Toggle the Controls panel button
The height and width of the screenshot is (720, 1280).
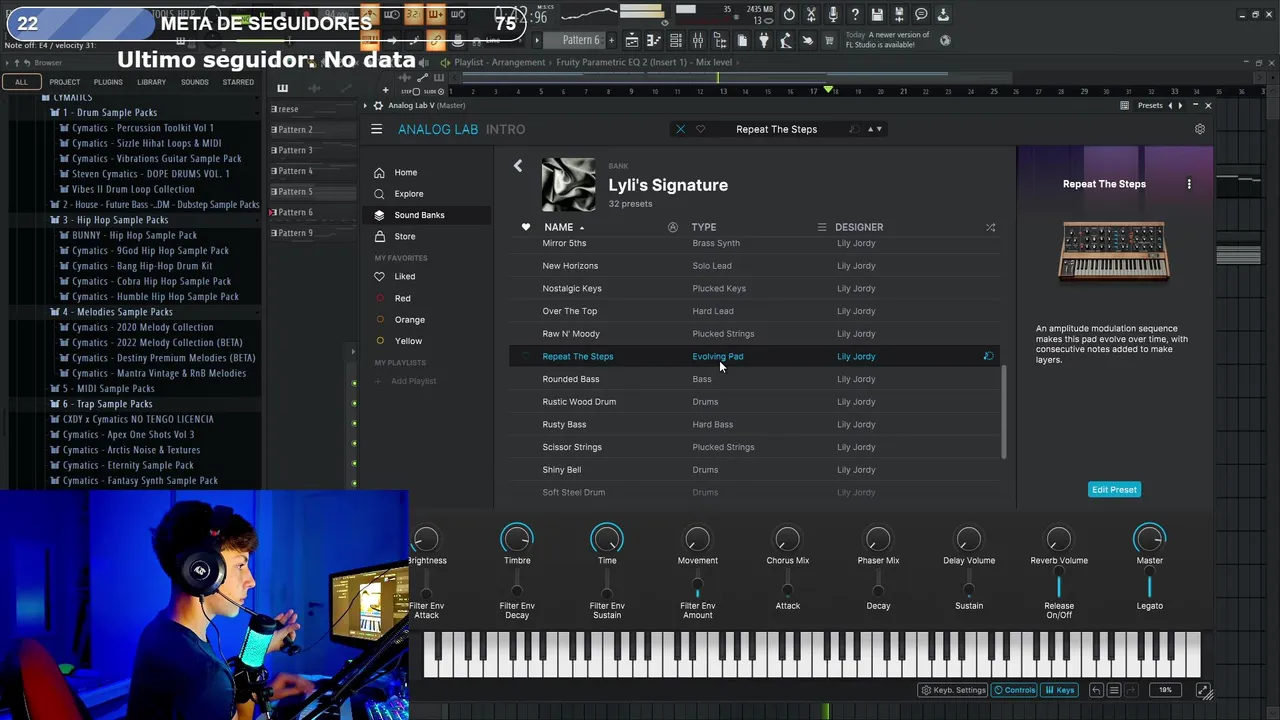(x=1014, y=690)
